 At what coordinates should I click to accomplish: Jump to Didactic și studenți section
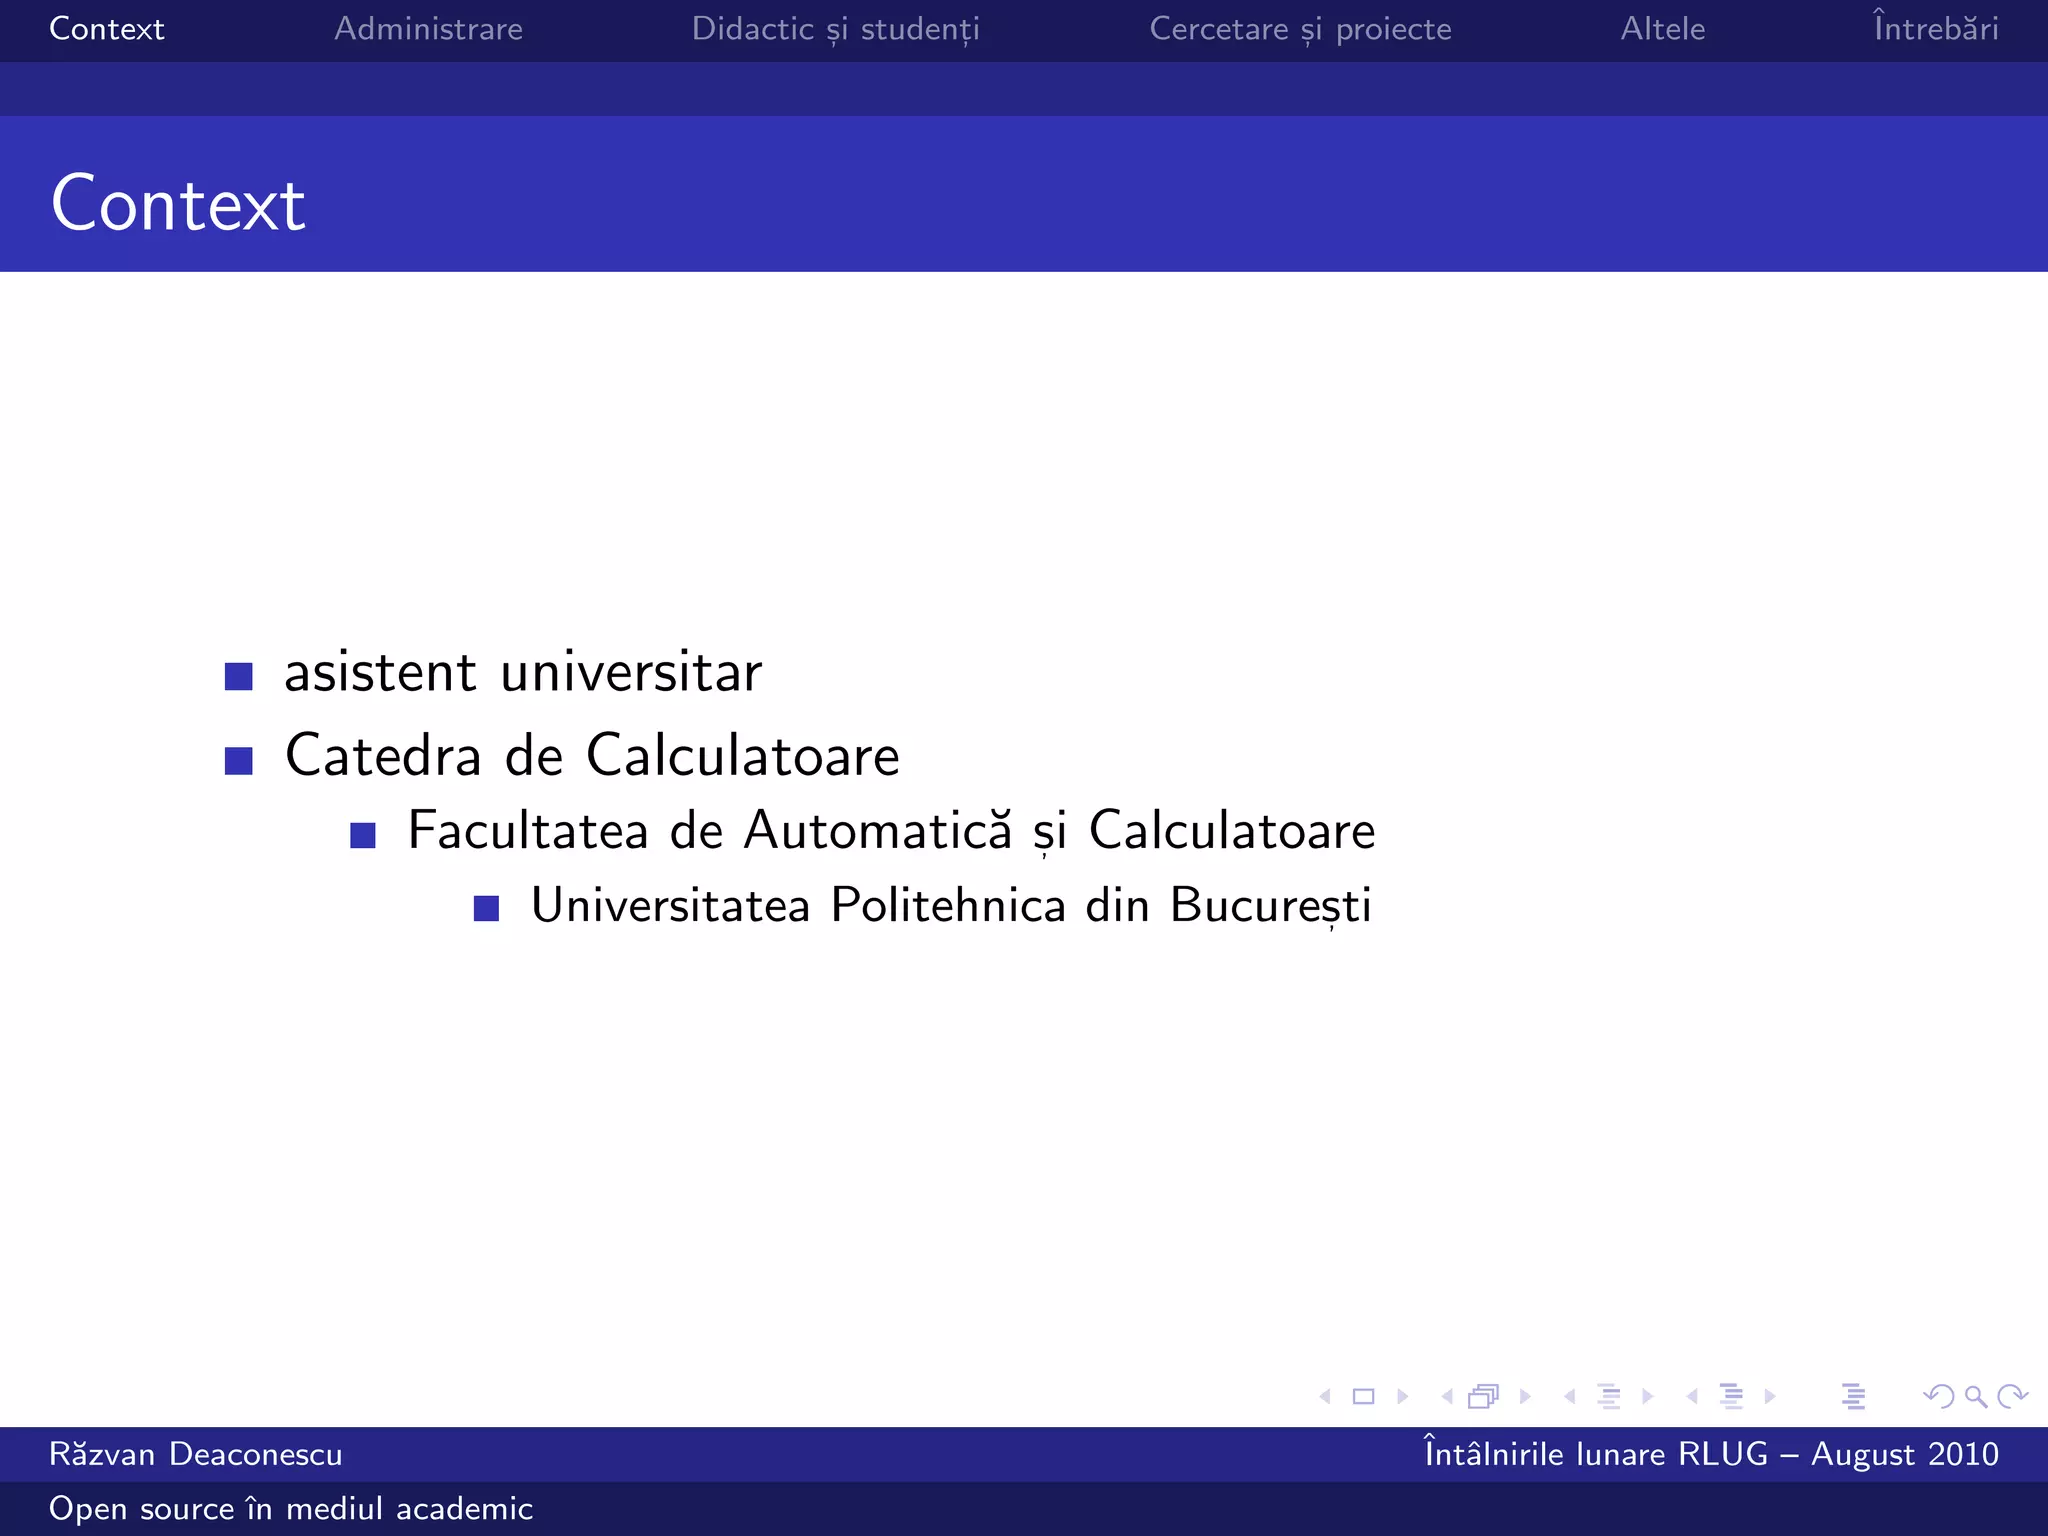[x=835, y=29]
